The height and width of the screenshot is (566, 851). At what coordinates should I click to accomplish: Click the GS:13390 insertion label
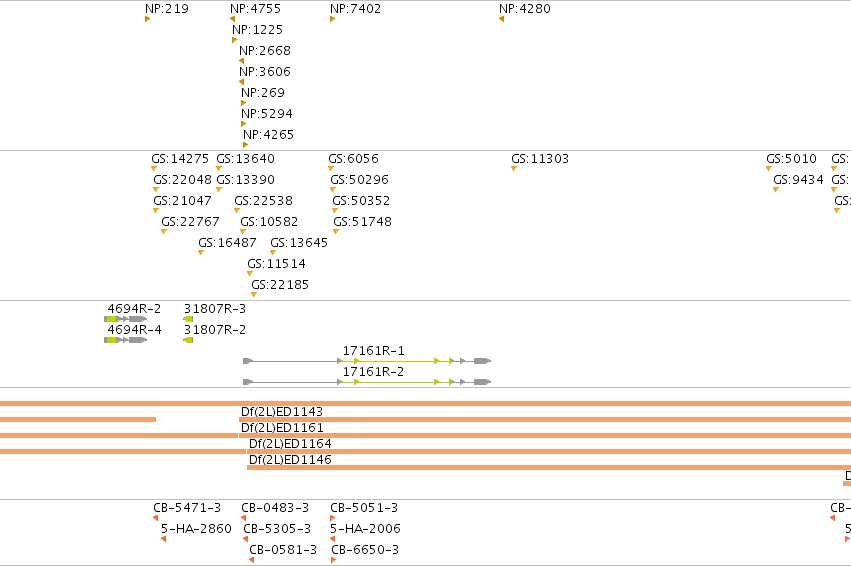[245, 180]
